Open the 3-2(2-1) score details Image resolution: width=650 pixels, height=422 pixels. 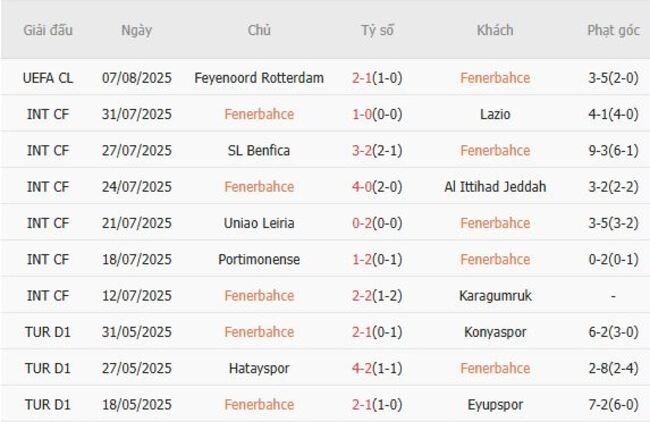[378, 151]
